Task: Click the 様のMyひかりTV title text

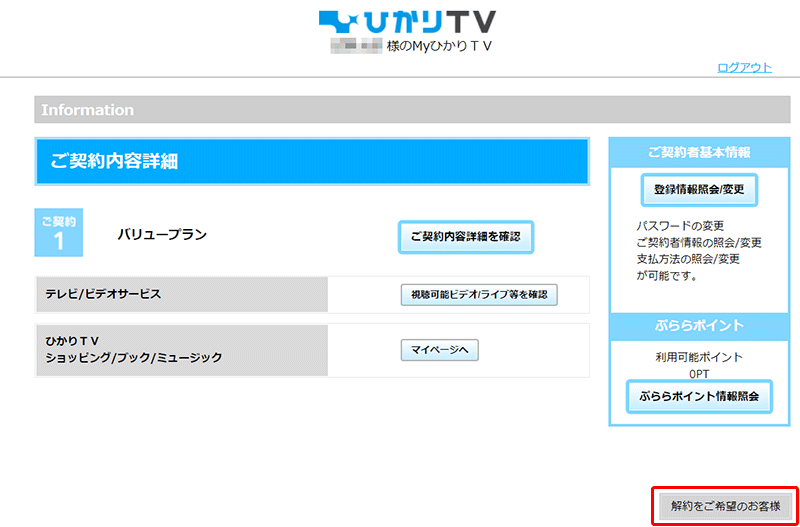Action: [439, 46]
